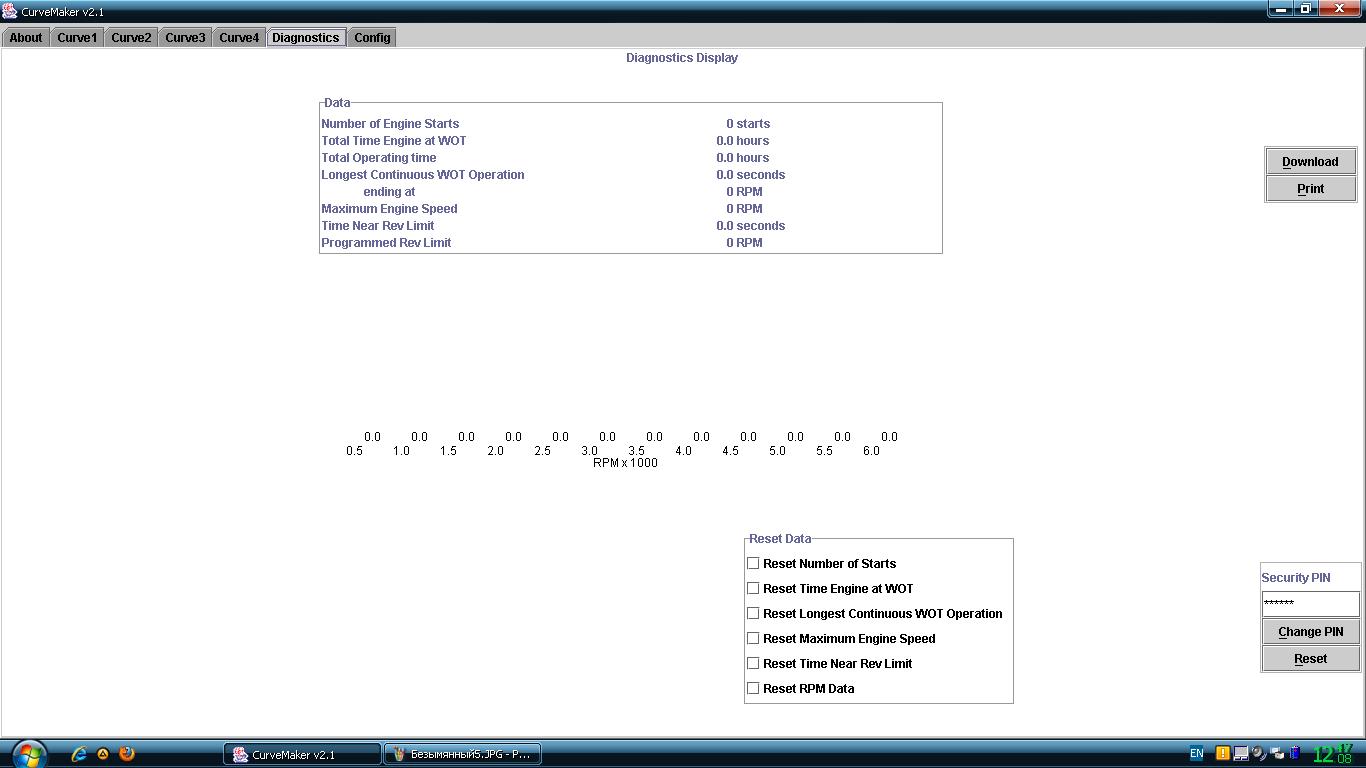Launch Firefox from quick launch

point(127,754)
